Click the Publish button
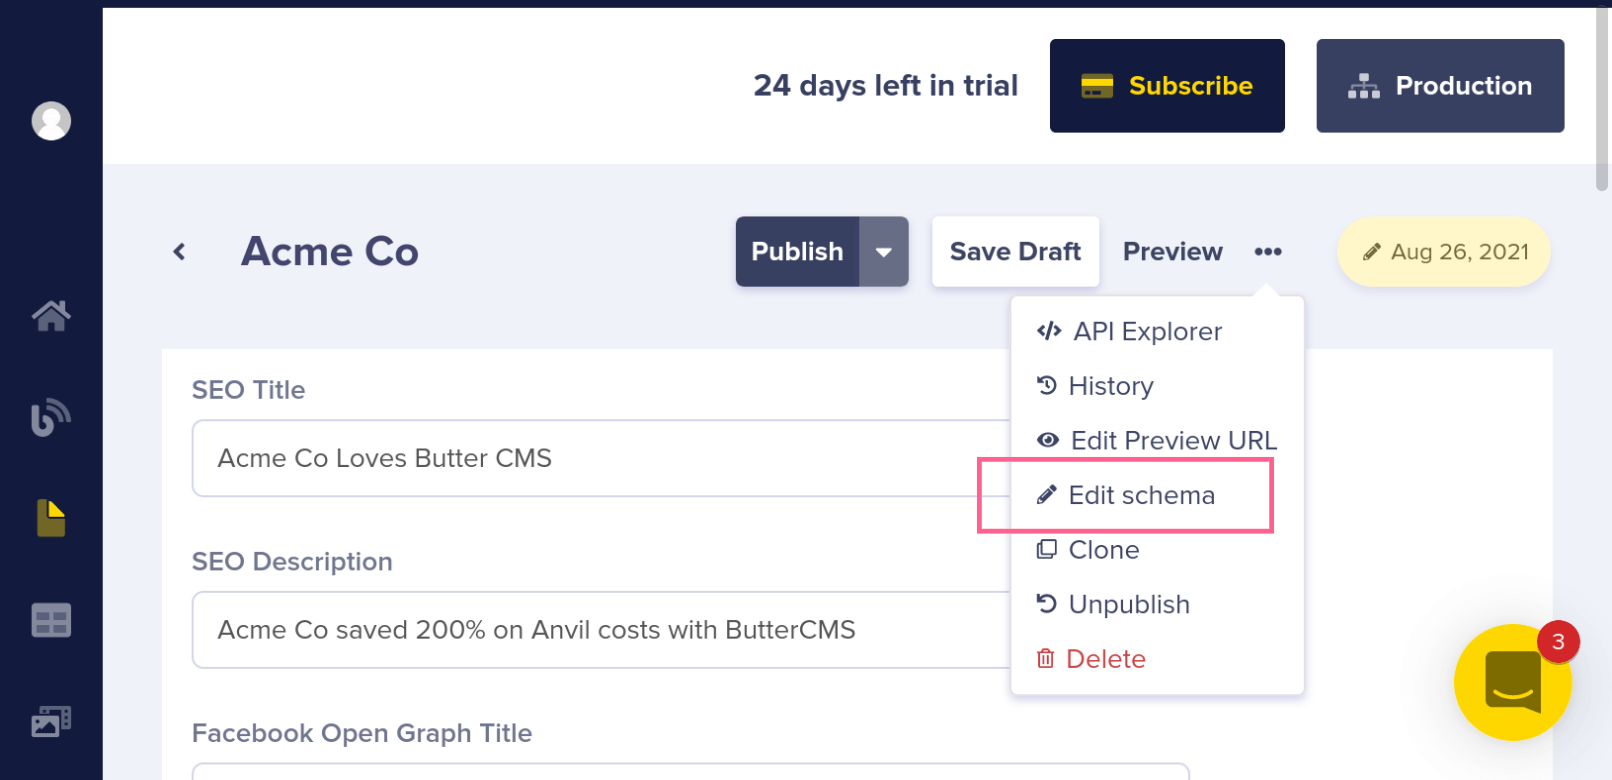This screenshot has height=780, width=1612. point(797,252)
